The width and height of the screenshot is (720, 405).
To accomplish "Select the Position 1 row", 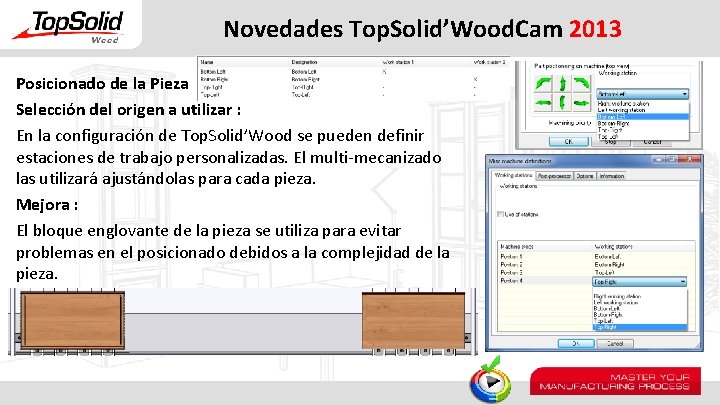I will [x=512, y=257].
